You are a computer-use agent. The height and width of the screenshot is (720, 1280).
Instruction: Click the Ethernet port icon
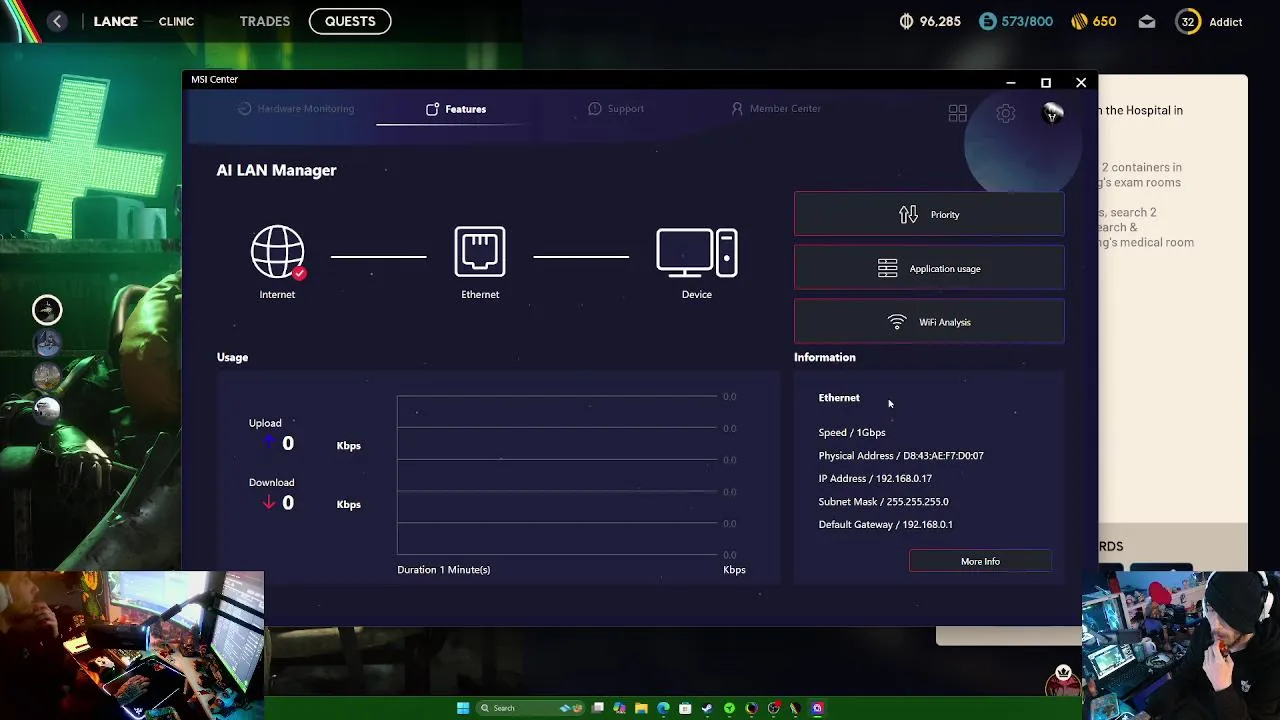[480, 252]
